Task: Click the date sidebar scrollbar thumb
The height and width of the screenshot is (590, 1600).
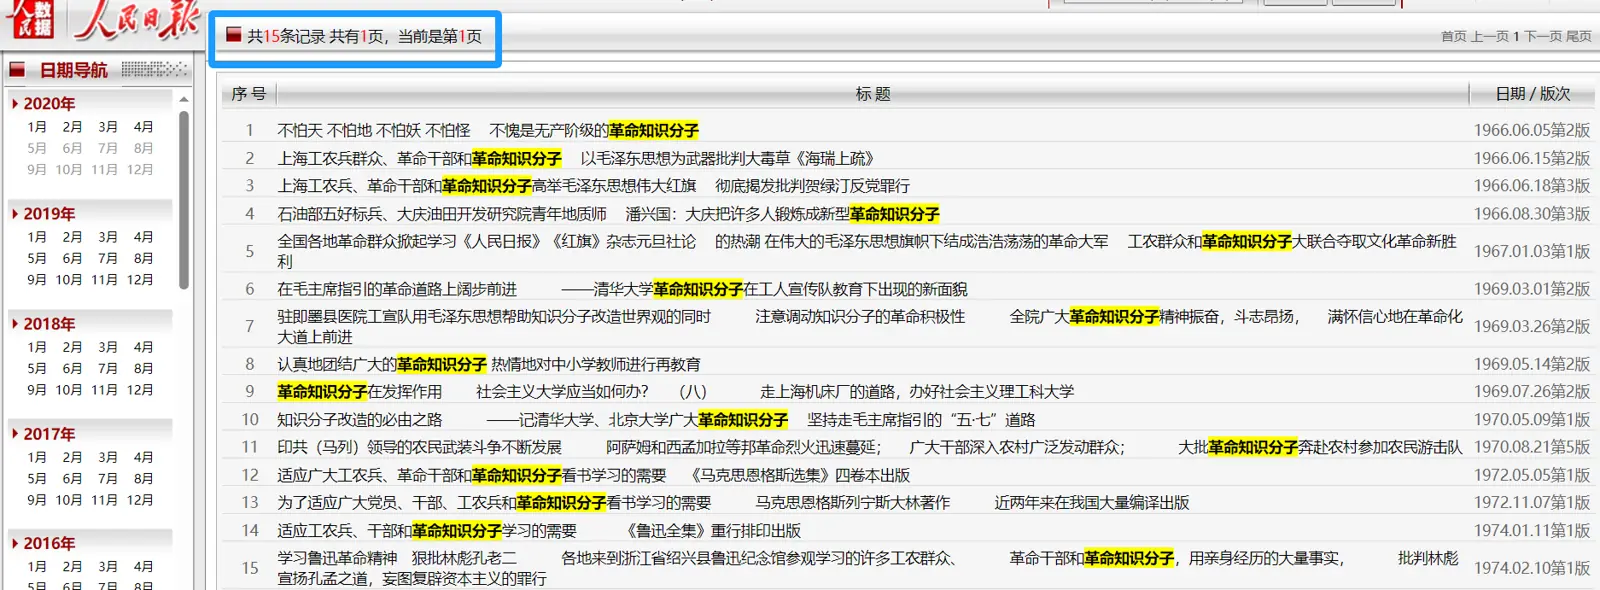Action: [x=184, y=200]
